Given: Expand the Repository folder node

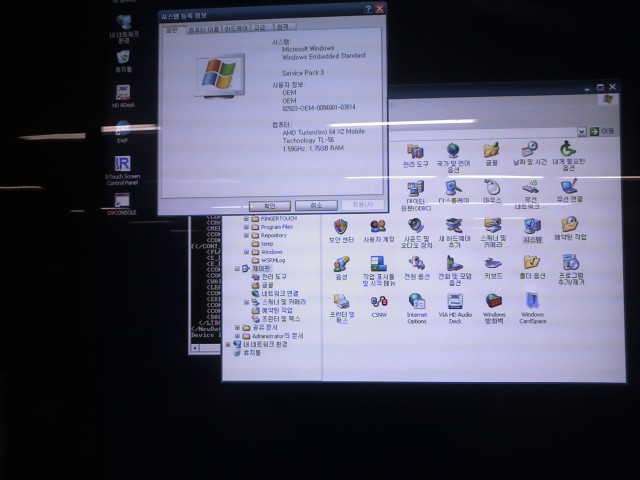Looking at the screenshot, I should [x=246, y=236].
